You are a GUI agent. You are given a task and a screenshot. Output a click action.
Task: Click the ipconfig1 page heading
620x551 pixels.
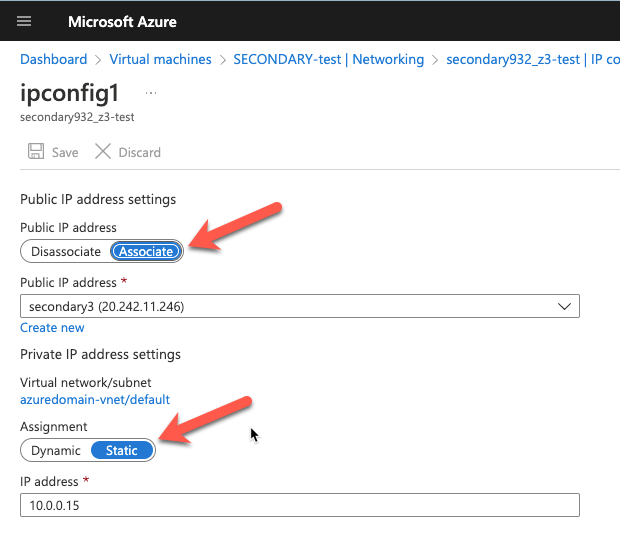pos(69,93)
